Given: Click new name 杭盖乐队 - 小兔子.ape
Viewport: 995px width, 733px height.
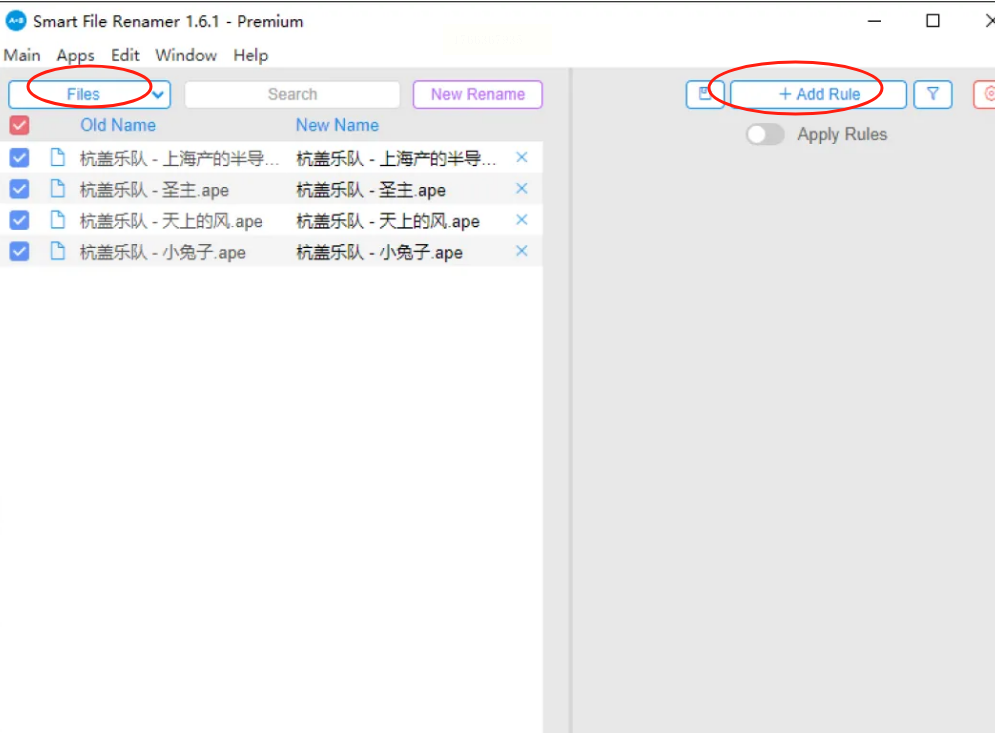Looking at the screenshot, I should click(x=379, y=252).
